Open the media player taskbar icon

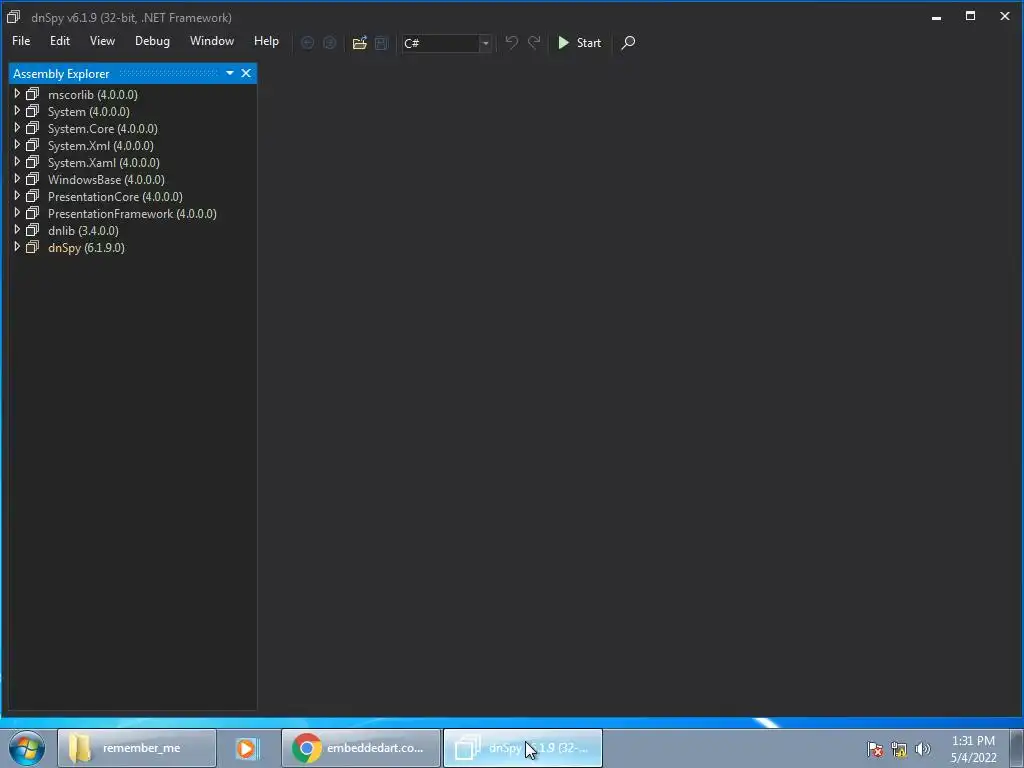tap(247, 748)
